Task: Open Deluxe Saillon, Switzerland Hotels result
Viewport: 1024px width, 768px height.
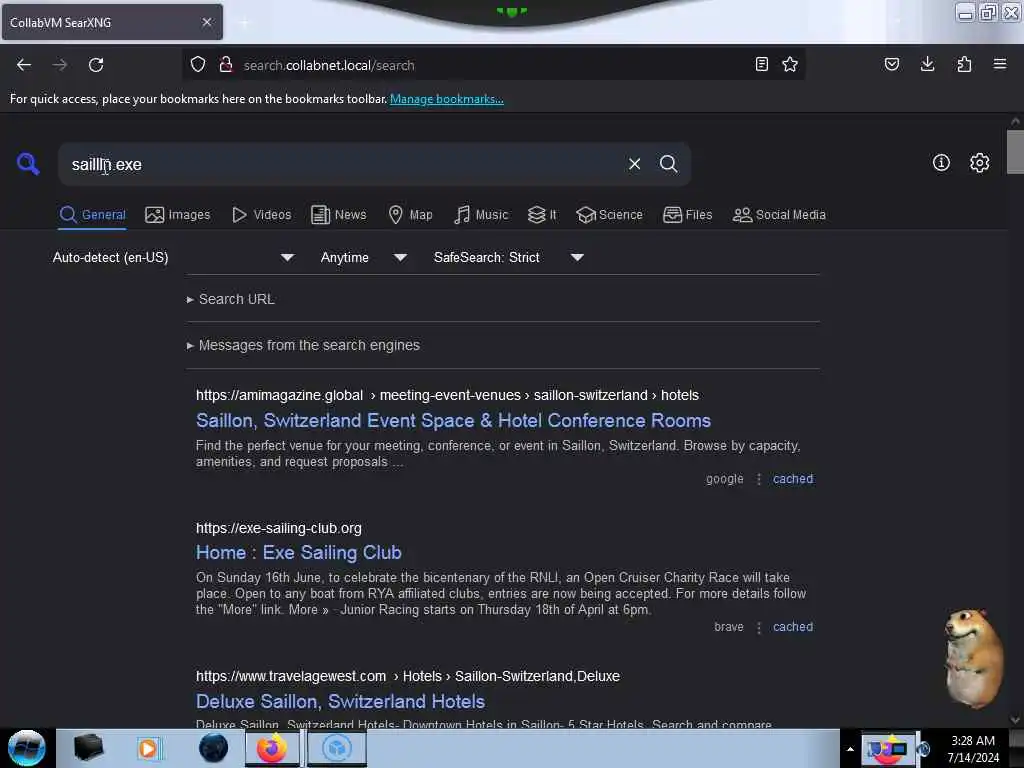Action: [340, 701]
